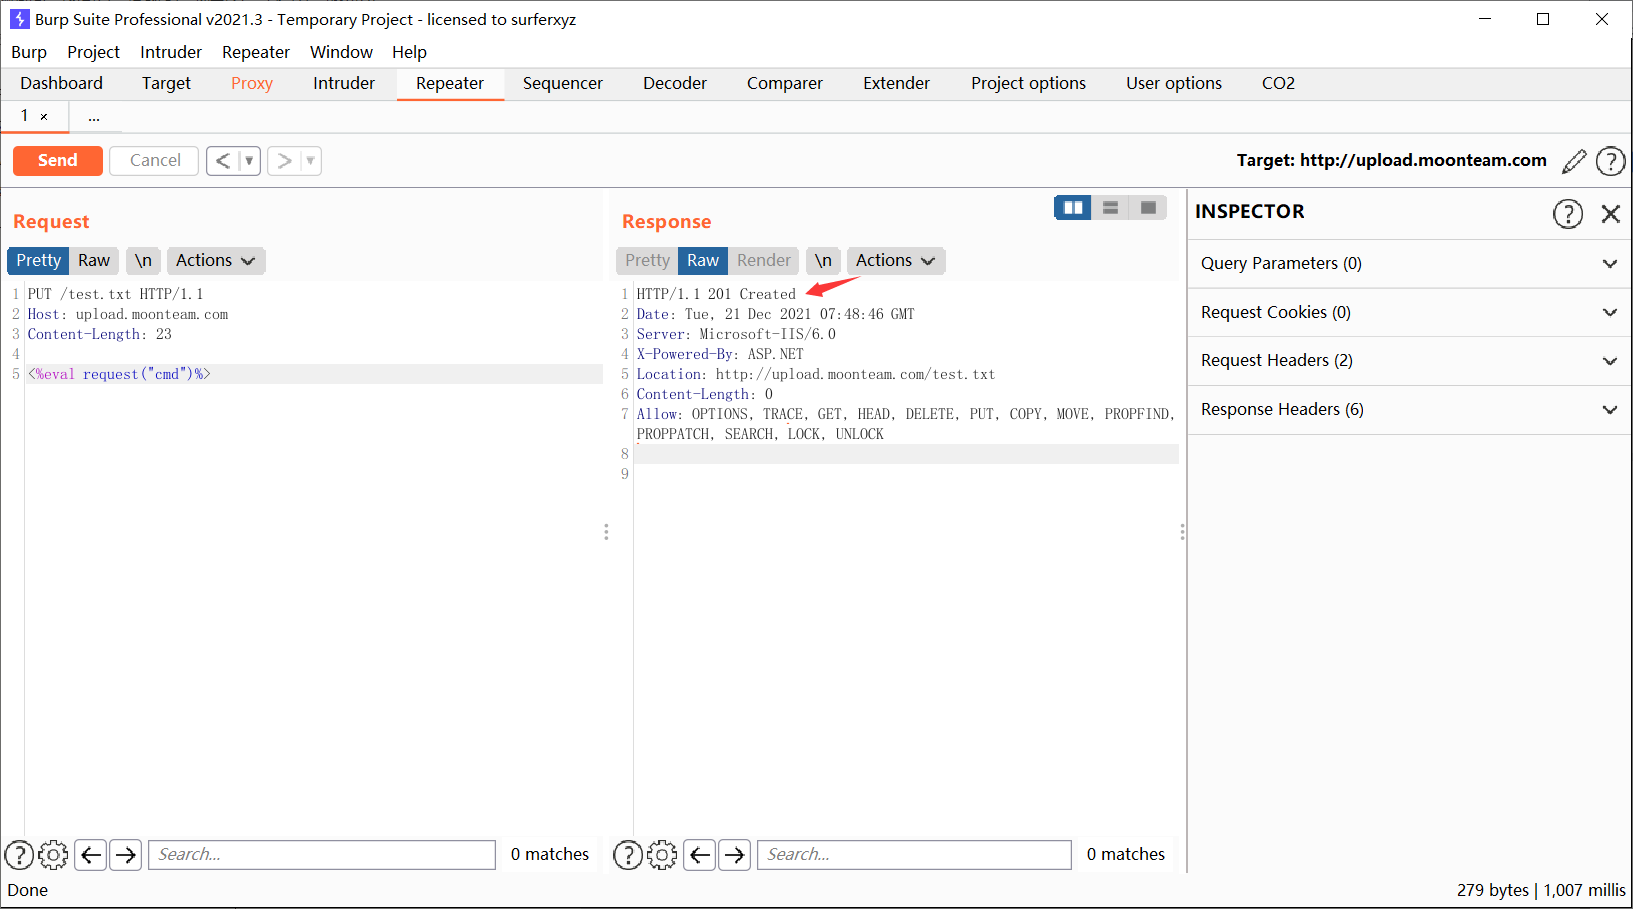Viewport: 1633px width, 909px height.
Task: Open request search settings gear
Action: 53,855
